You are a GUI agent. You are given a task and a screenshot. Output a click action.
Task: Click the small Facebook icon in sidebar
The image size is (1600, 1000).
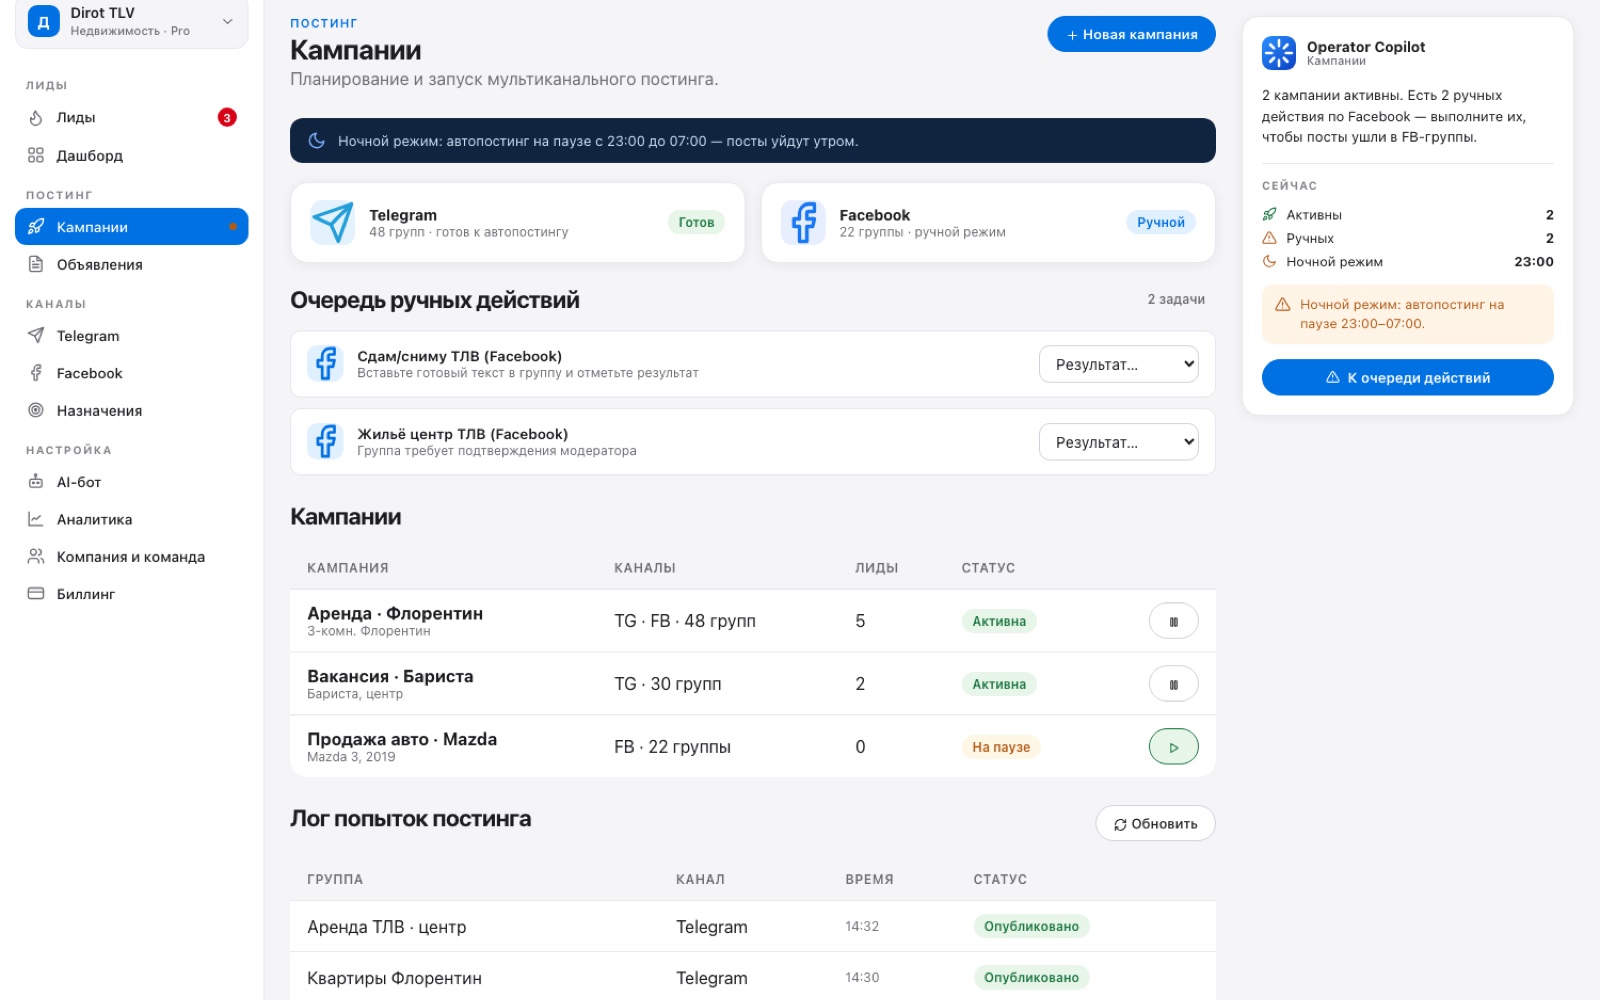click(x=36, y=373)
